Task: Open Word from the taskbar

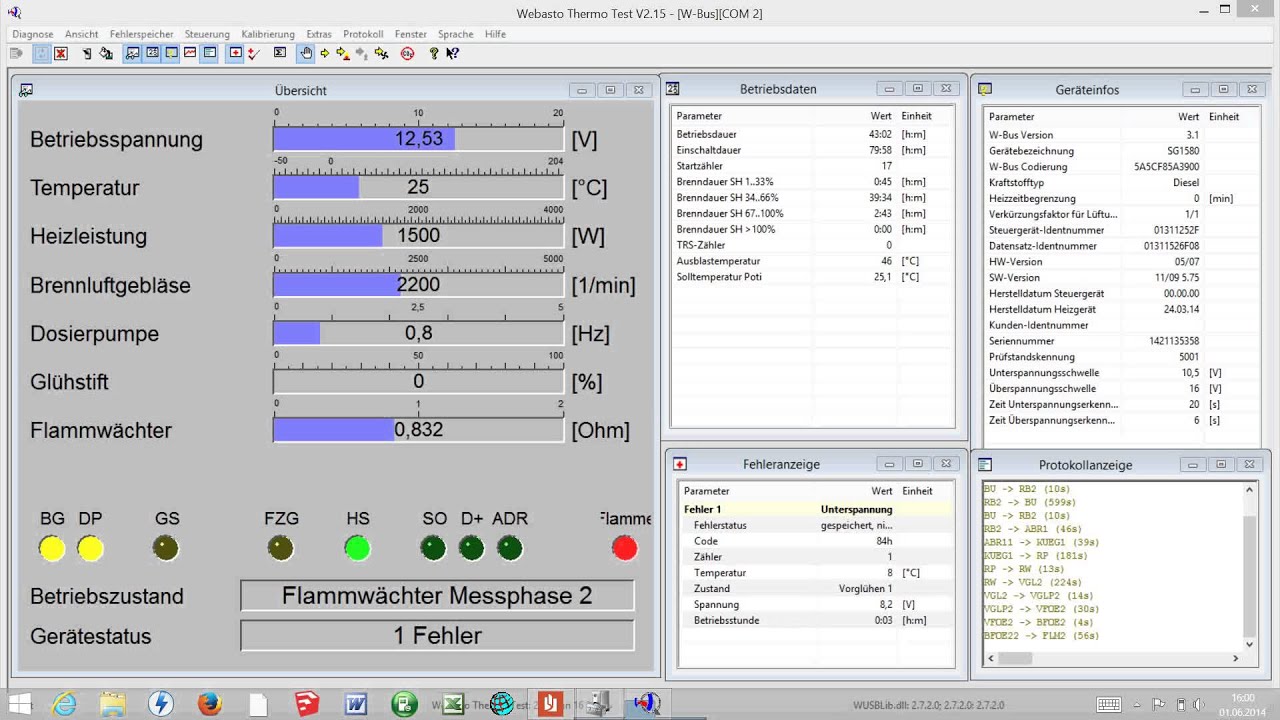Action: pyautogui.click(x=356, y=703)
